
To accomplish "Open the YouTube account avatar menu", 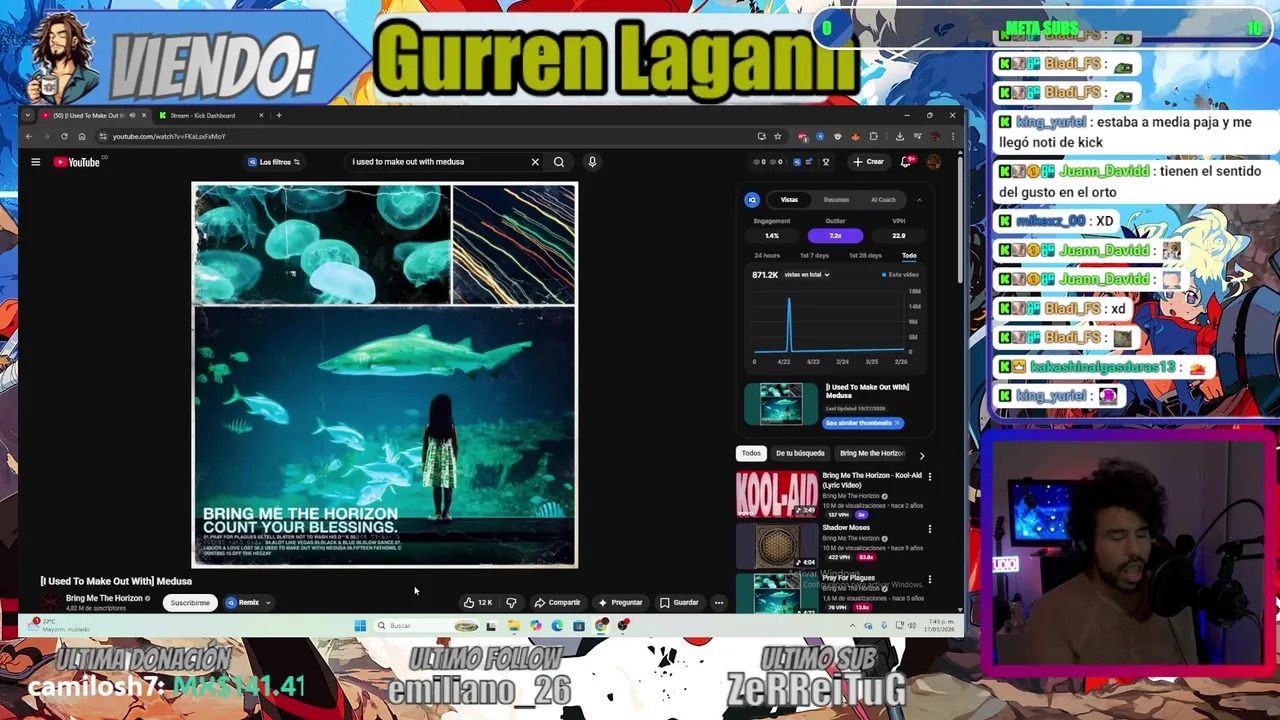I will pyautogui.click(x=933, y=162).
